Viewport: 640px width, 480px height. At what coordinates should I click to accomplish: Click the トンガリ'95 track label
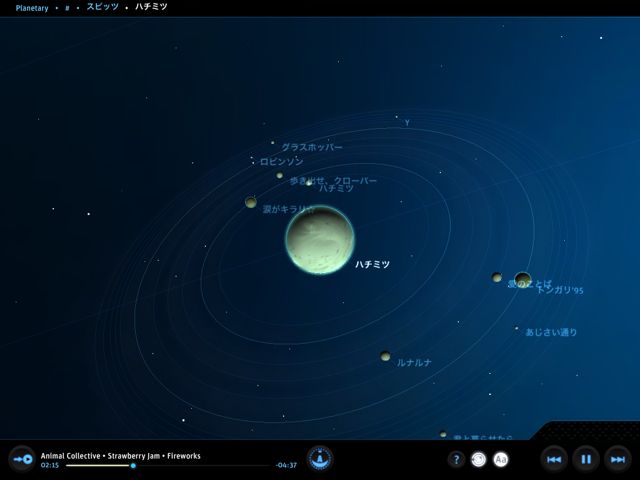(x=560, y=290)
